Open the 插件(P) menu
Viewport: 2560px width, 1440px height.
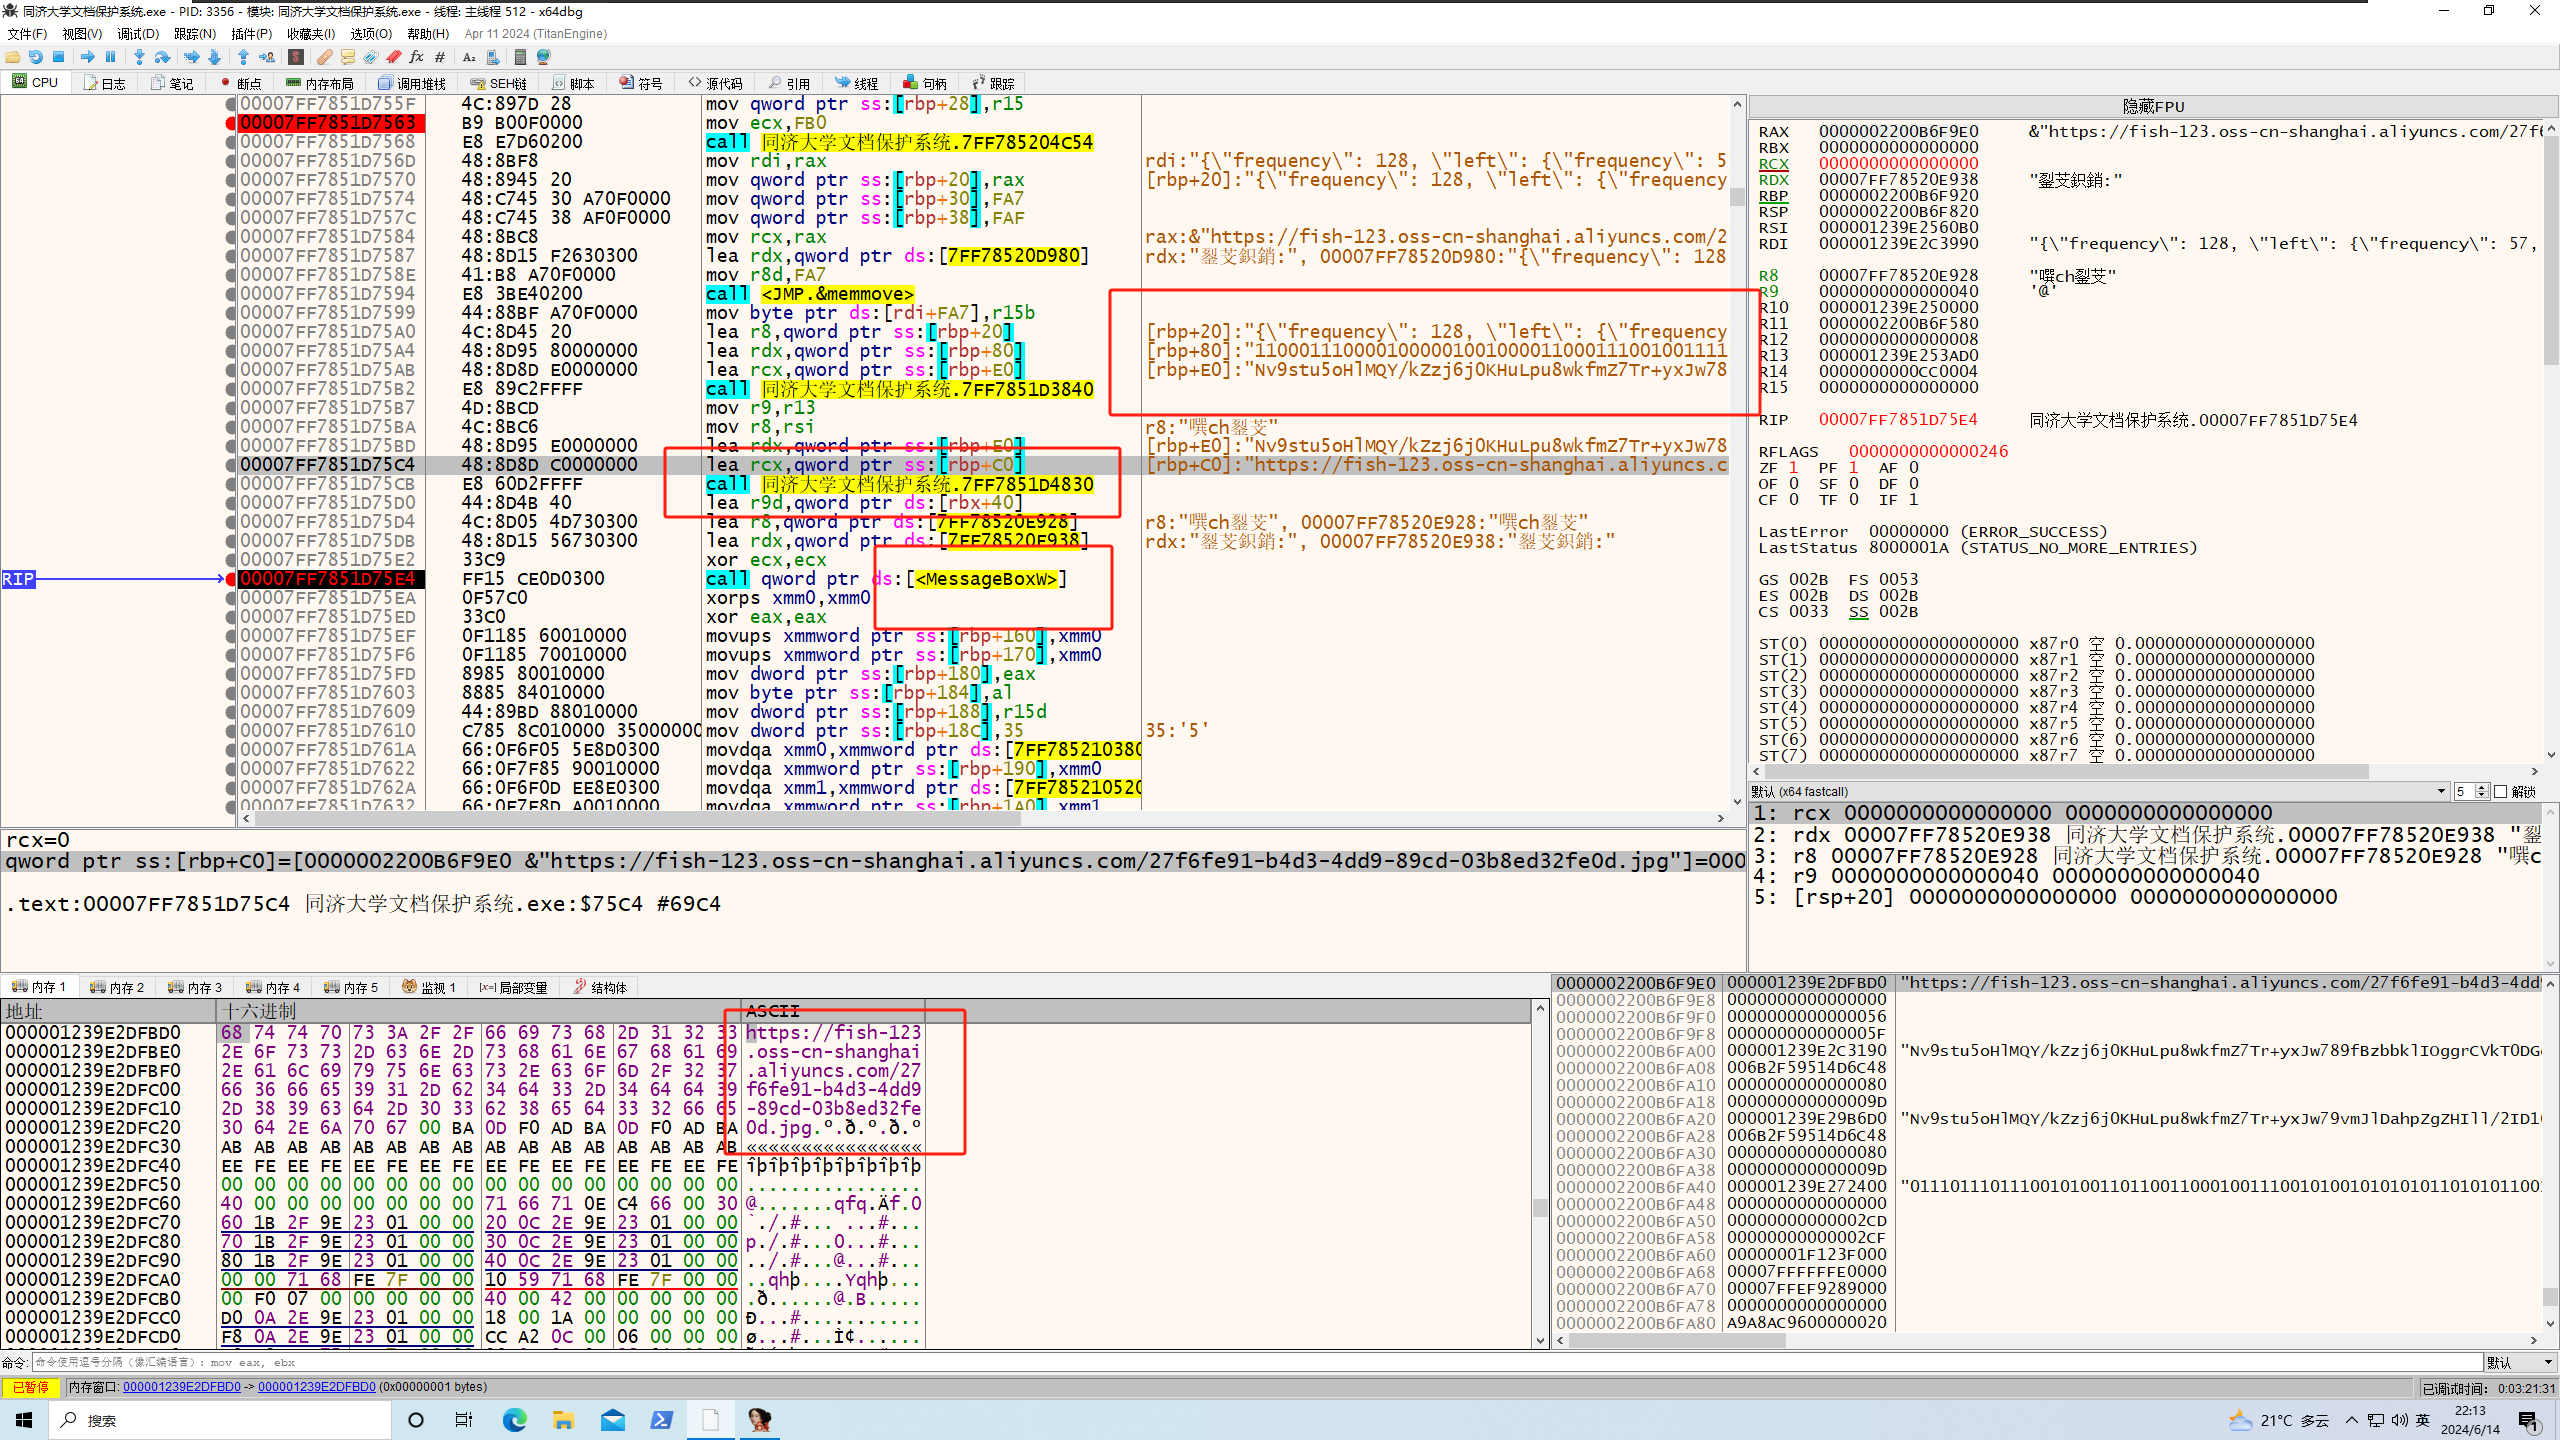tap(251, 34)
